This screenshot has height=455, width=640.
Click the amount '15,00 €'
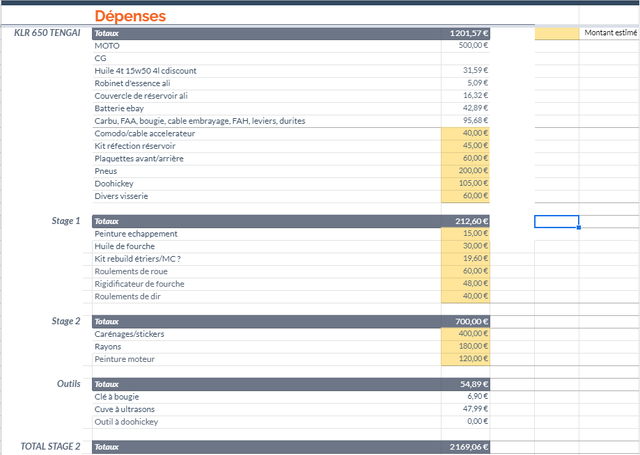pyautogui.click(x=465, y=233)
